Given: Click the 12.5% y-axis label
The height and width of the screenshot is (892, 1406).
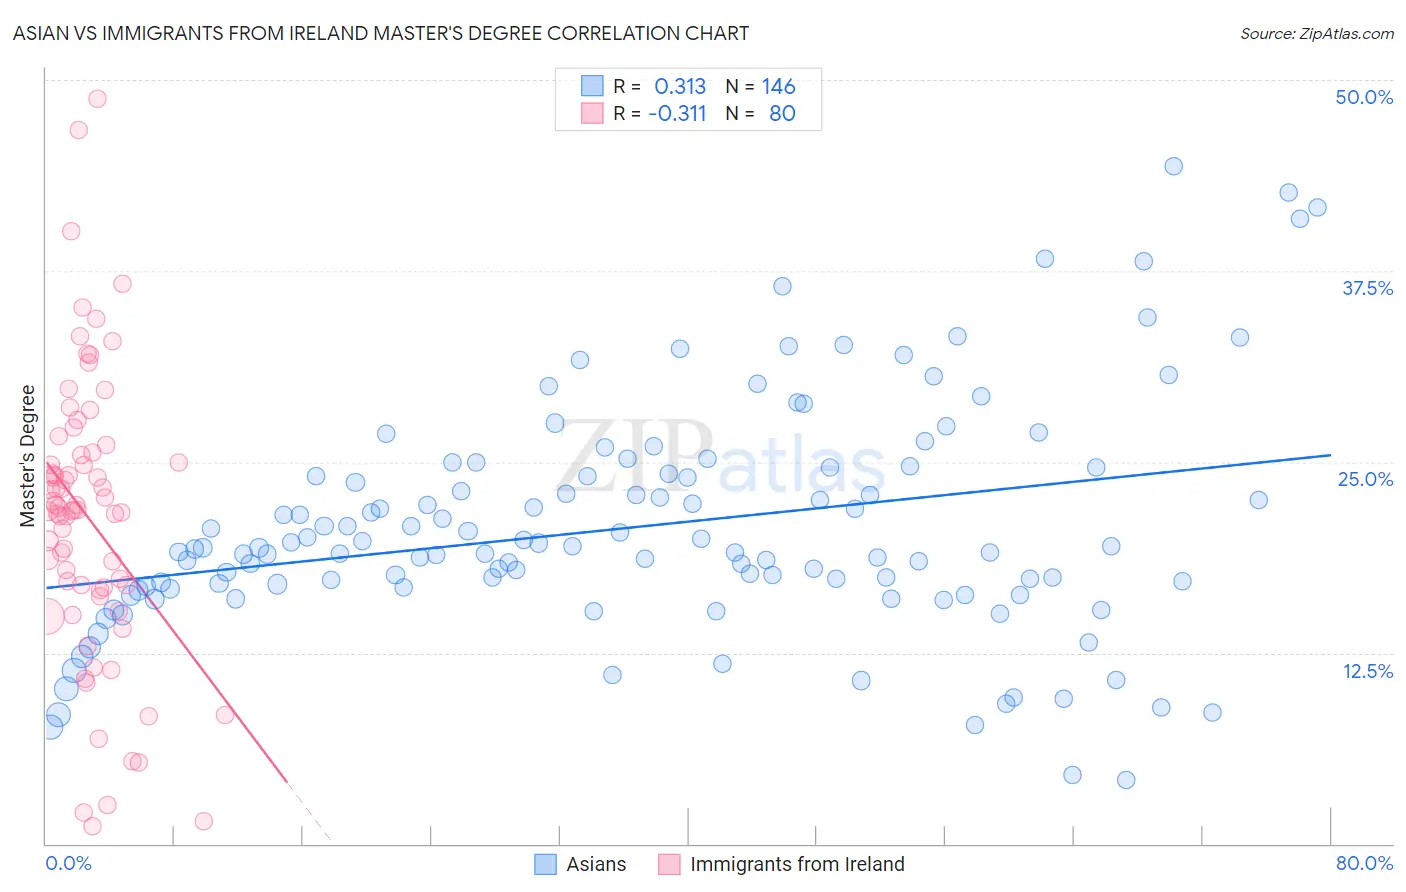Looking at the screenshot, I should tap(1367, 671).
